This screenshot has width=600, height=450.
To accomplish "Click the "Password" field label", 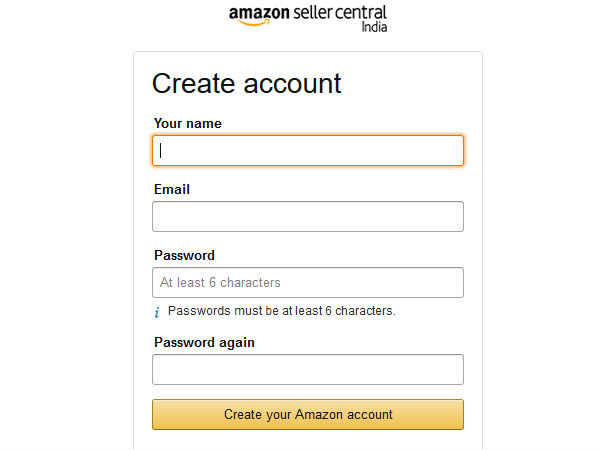I will click(x=184, y=255).
